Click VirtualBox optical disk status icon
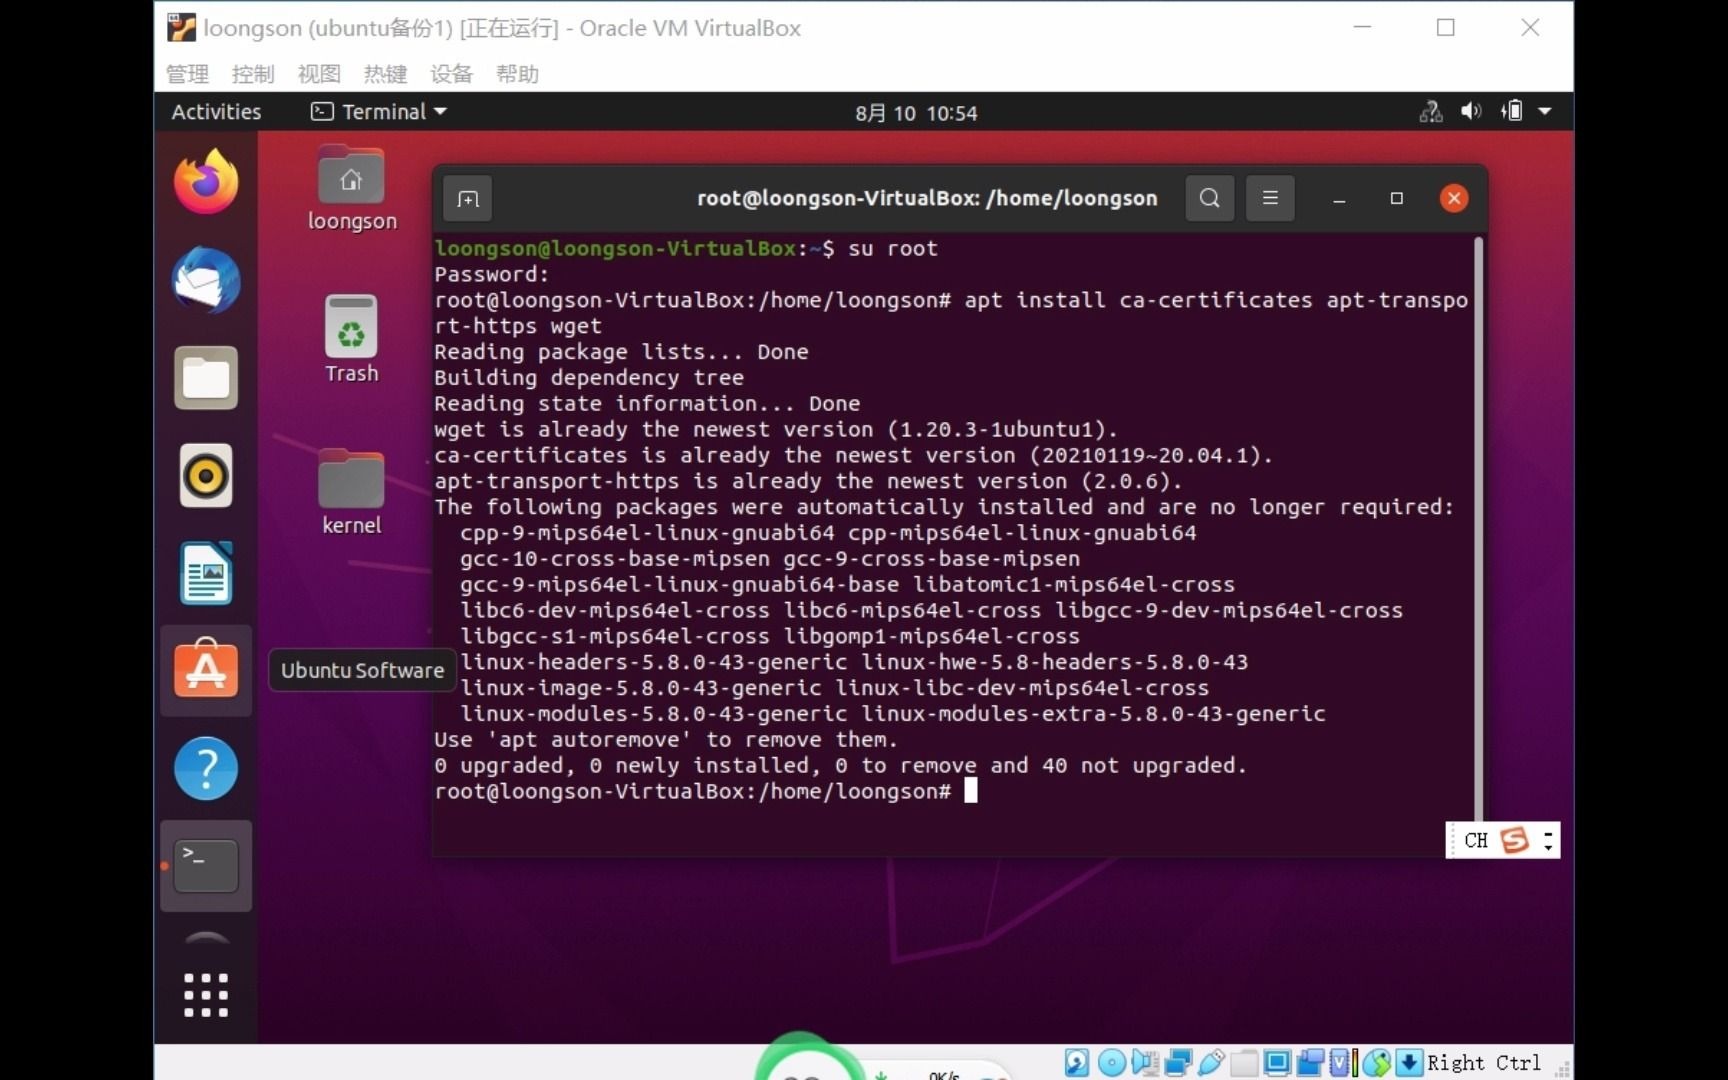Screen dimensions: 1728x1080 click(1111, 1062)
